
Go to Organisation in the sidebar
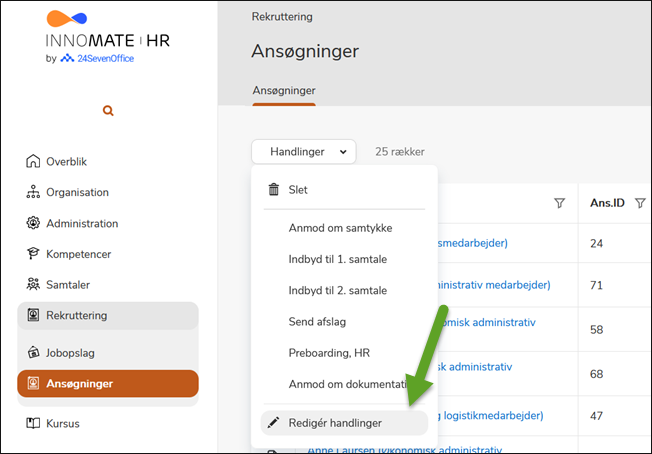click(76, 193)
